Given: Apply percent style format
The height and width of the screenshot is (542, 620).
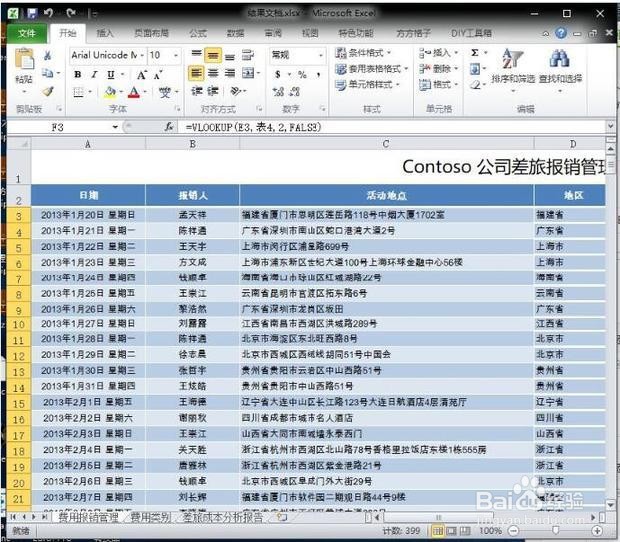Looking at the screenshot, I should pos(302,74).
